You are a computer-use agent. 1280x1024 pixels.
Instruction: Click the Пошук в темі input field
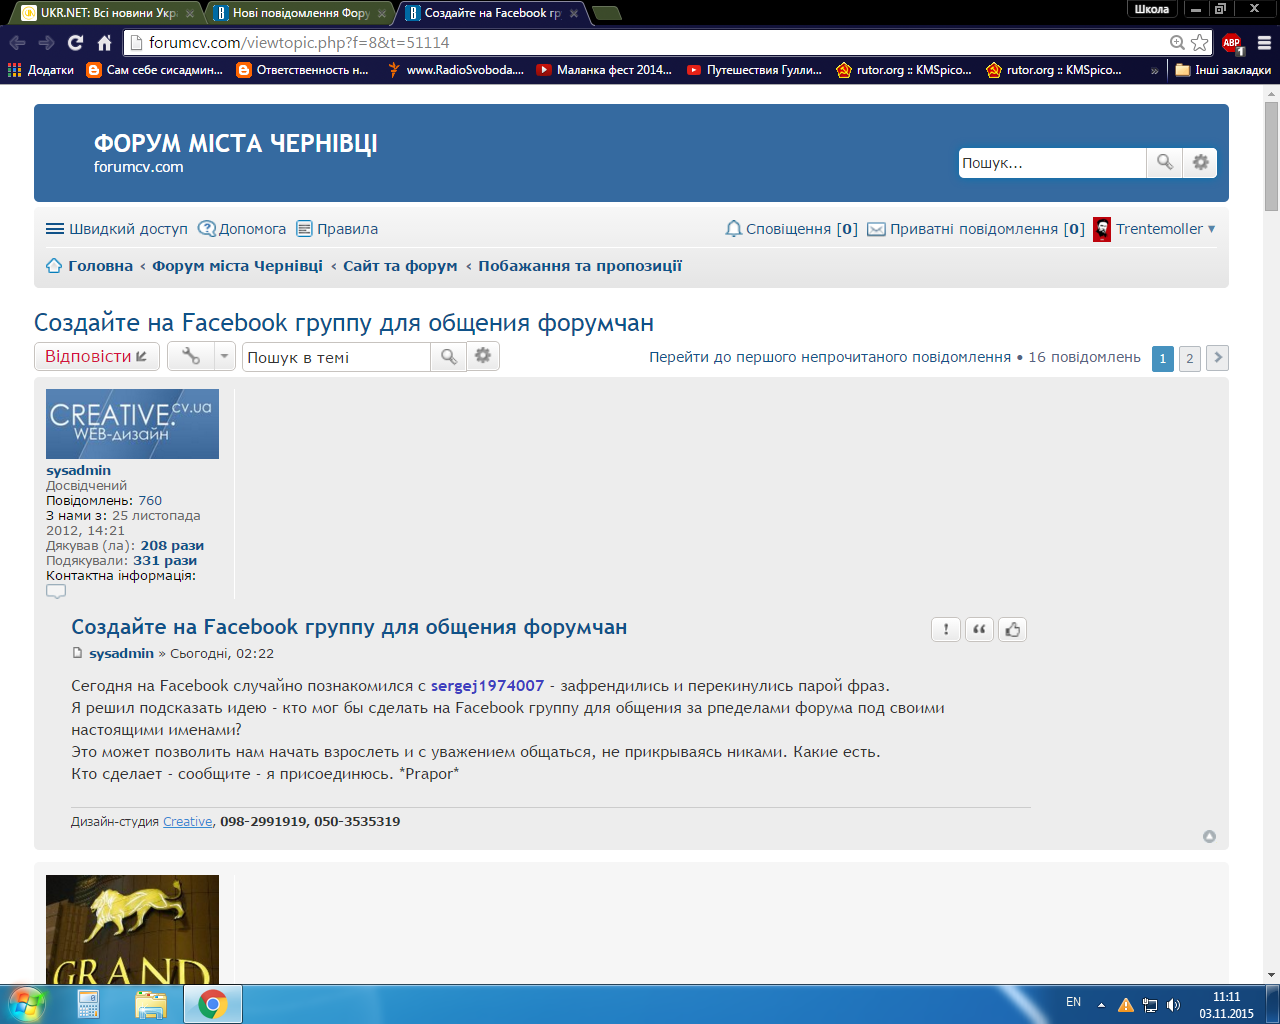tap(336, 357)
